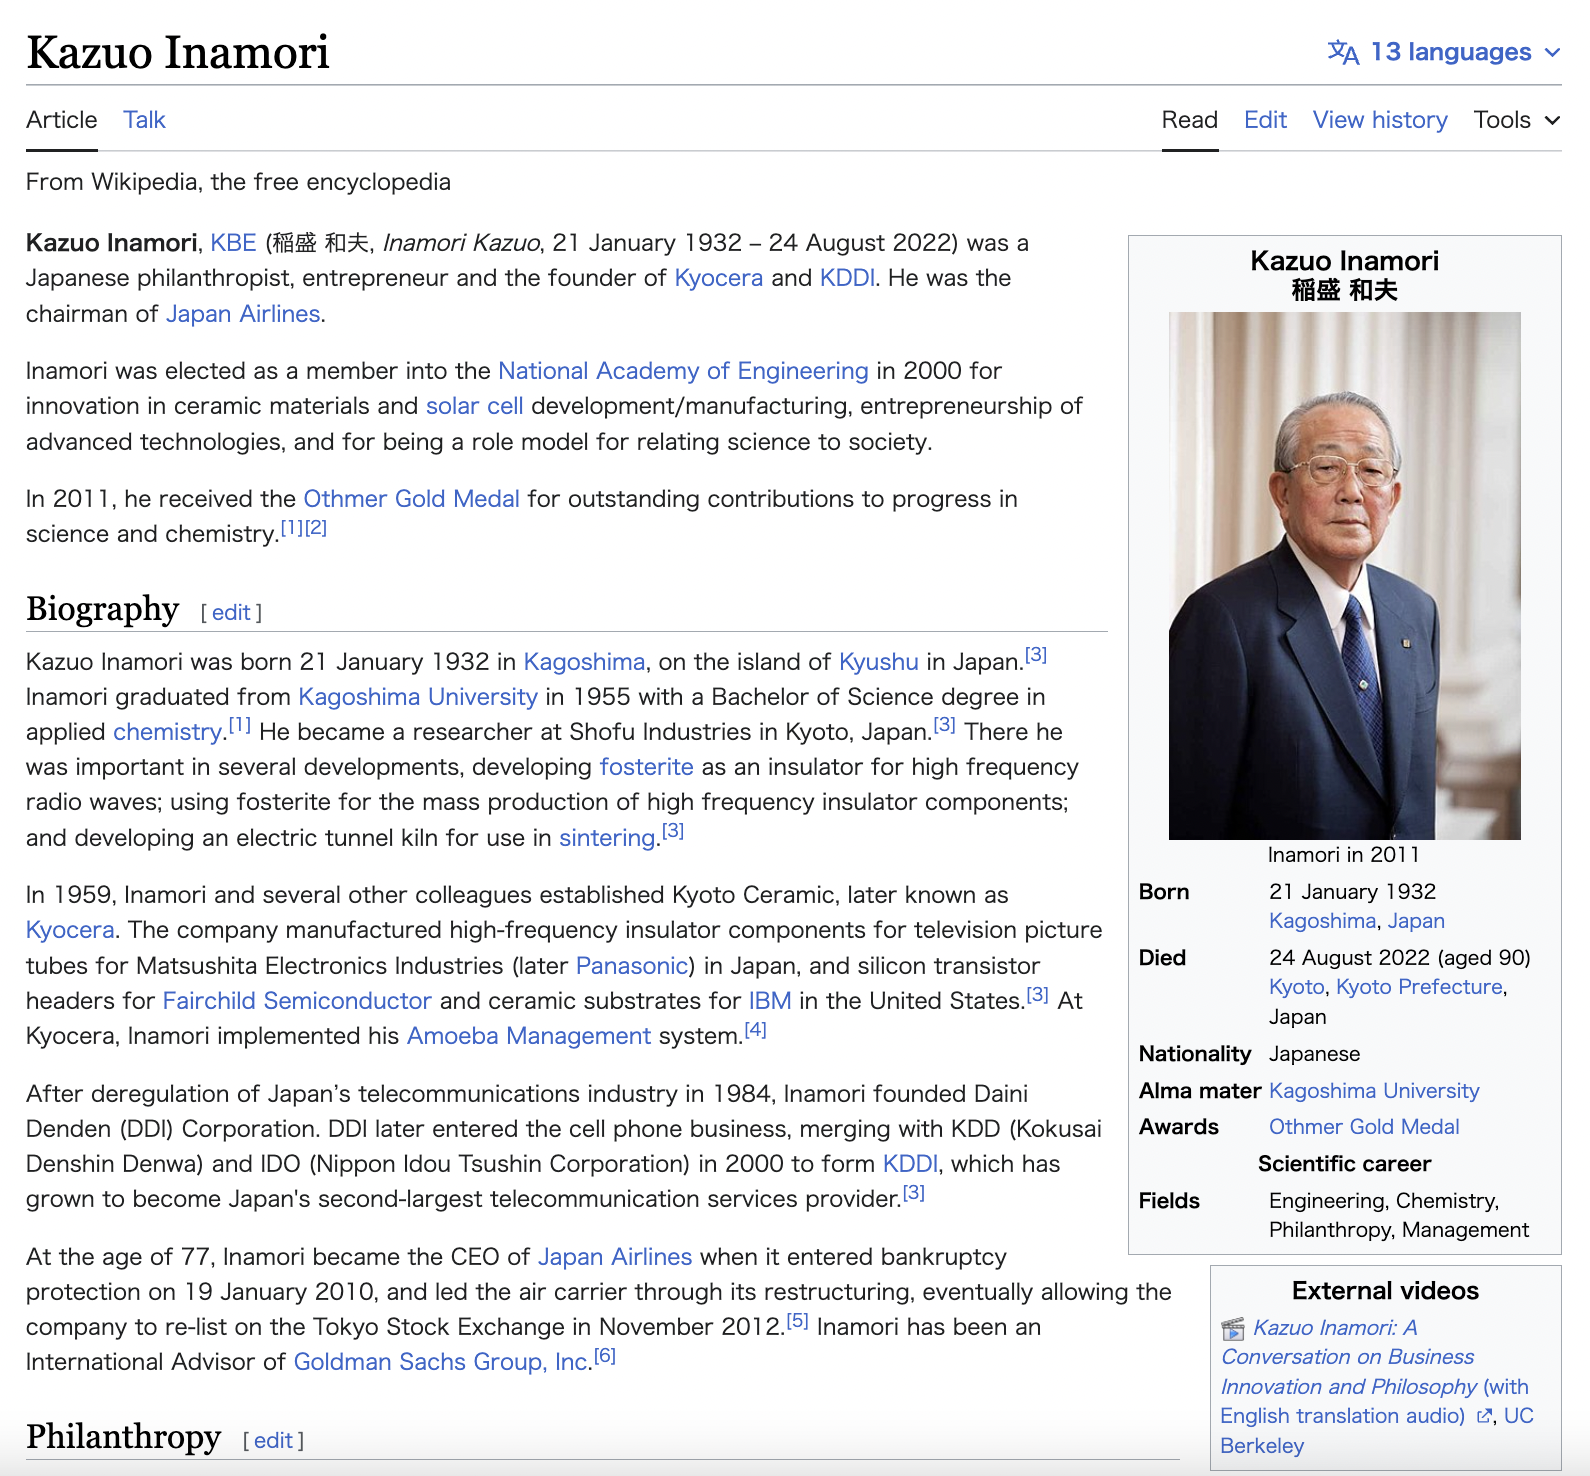Open the National Academy of Engineering link
This screenshot has height=1476, width=1590.
tap(683, 371)
